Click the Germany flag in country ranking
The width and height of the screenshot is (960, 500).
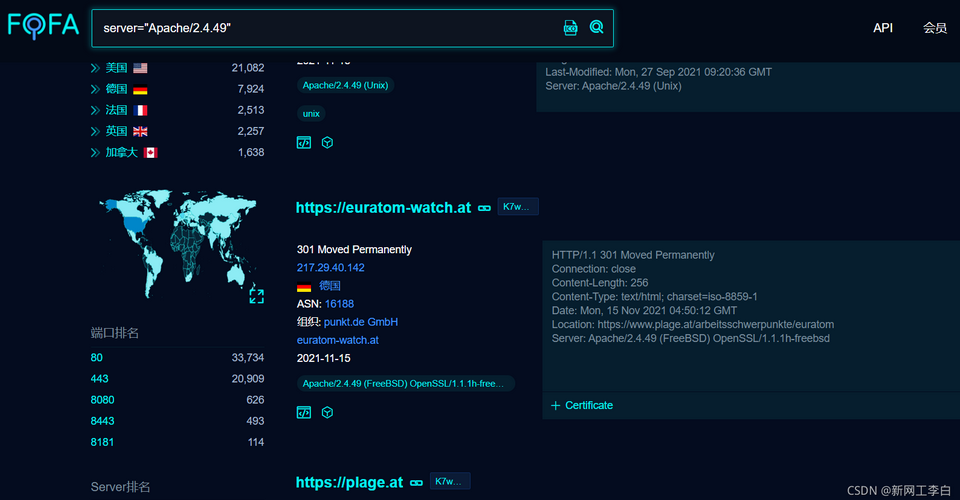[x=140, y=89]
